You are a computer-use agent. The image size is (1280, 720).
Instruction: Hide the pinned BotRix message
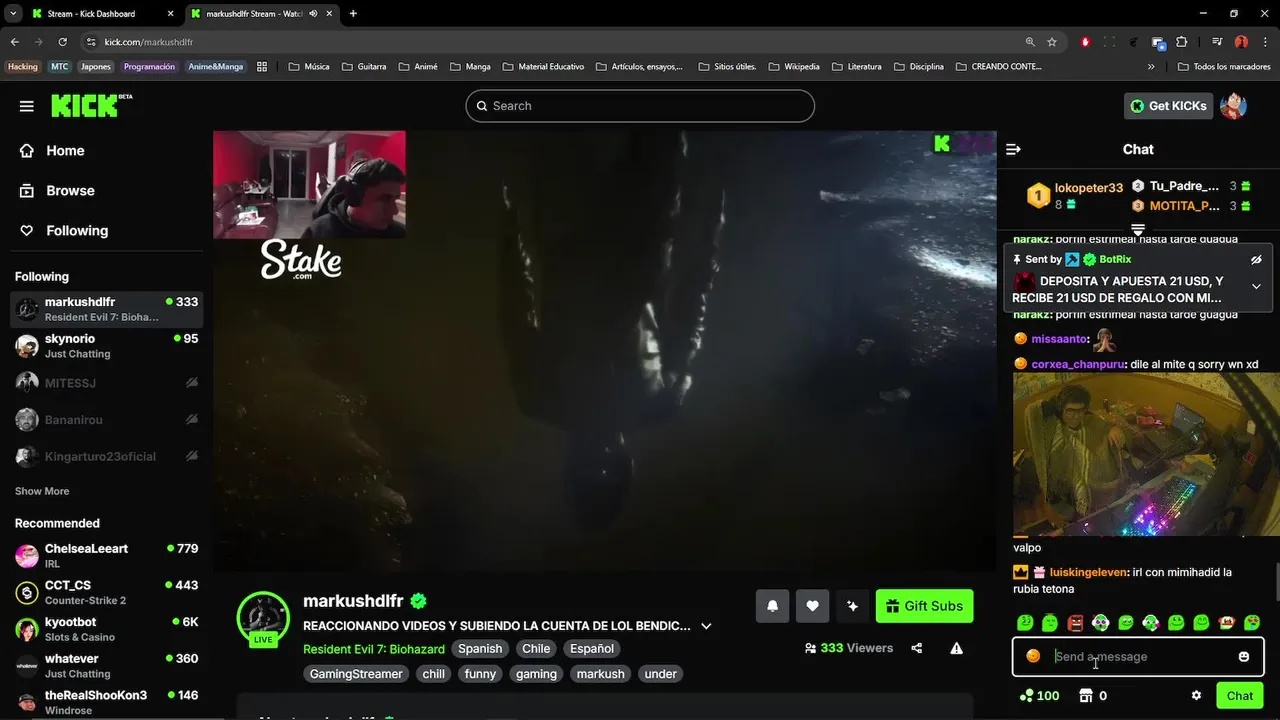1256,260
